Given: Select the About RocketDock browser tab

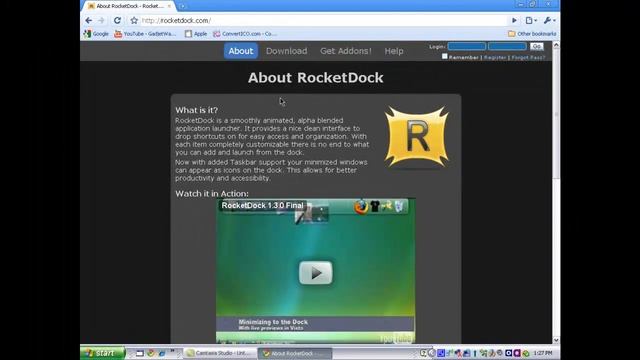Looking at the screenshot, I should click(x=129, y=6).
